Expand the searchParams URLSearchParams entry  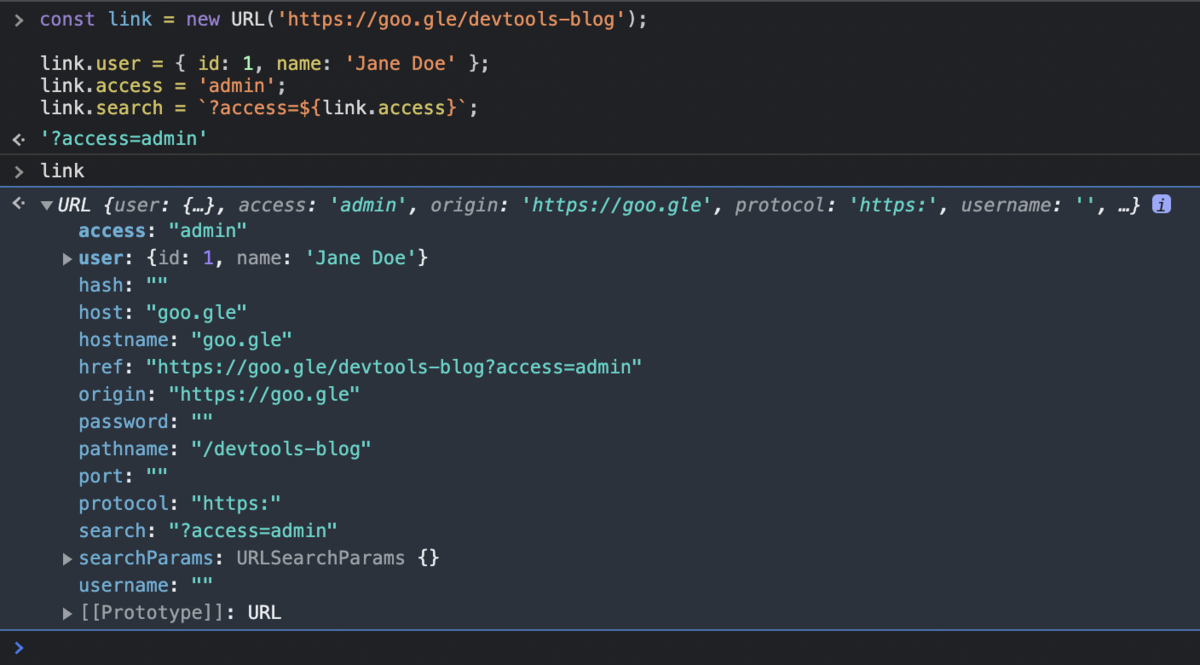click(x=68, y=558)
